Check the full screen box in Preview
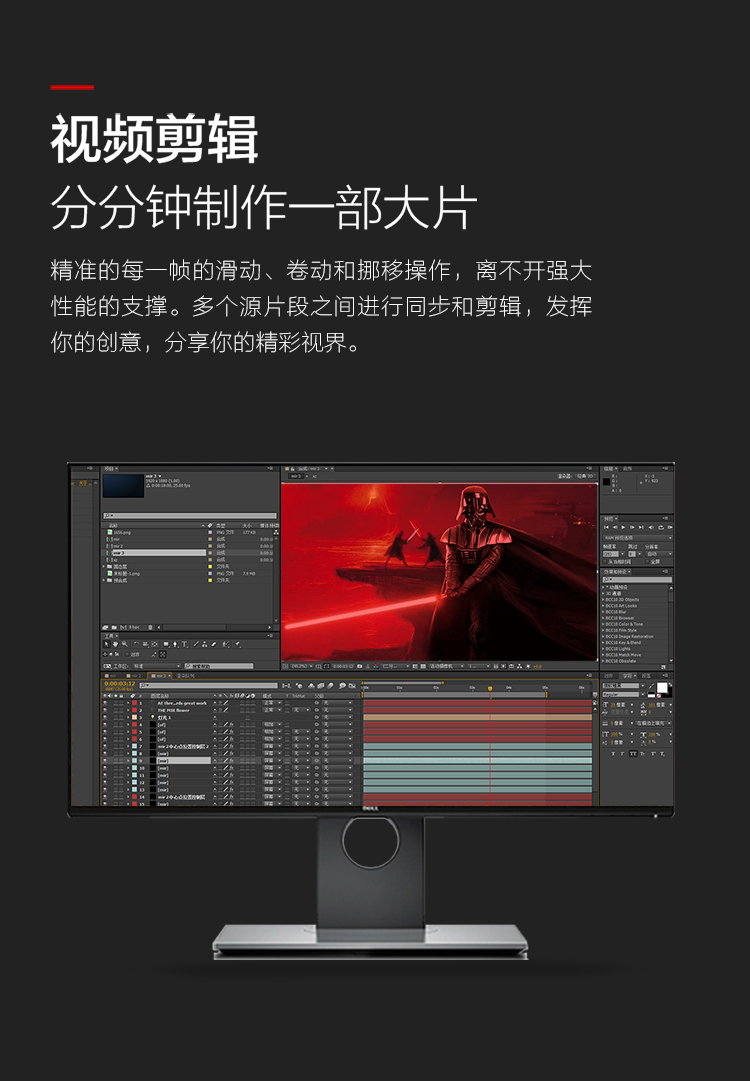Viewport: 750px width, 1081px height. click(647, 561)
